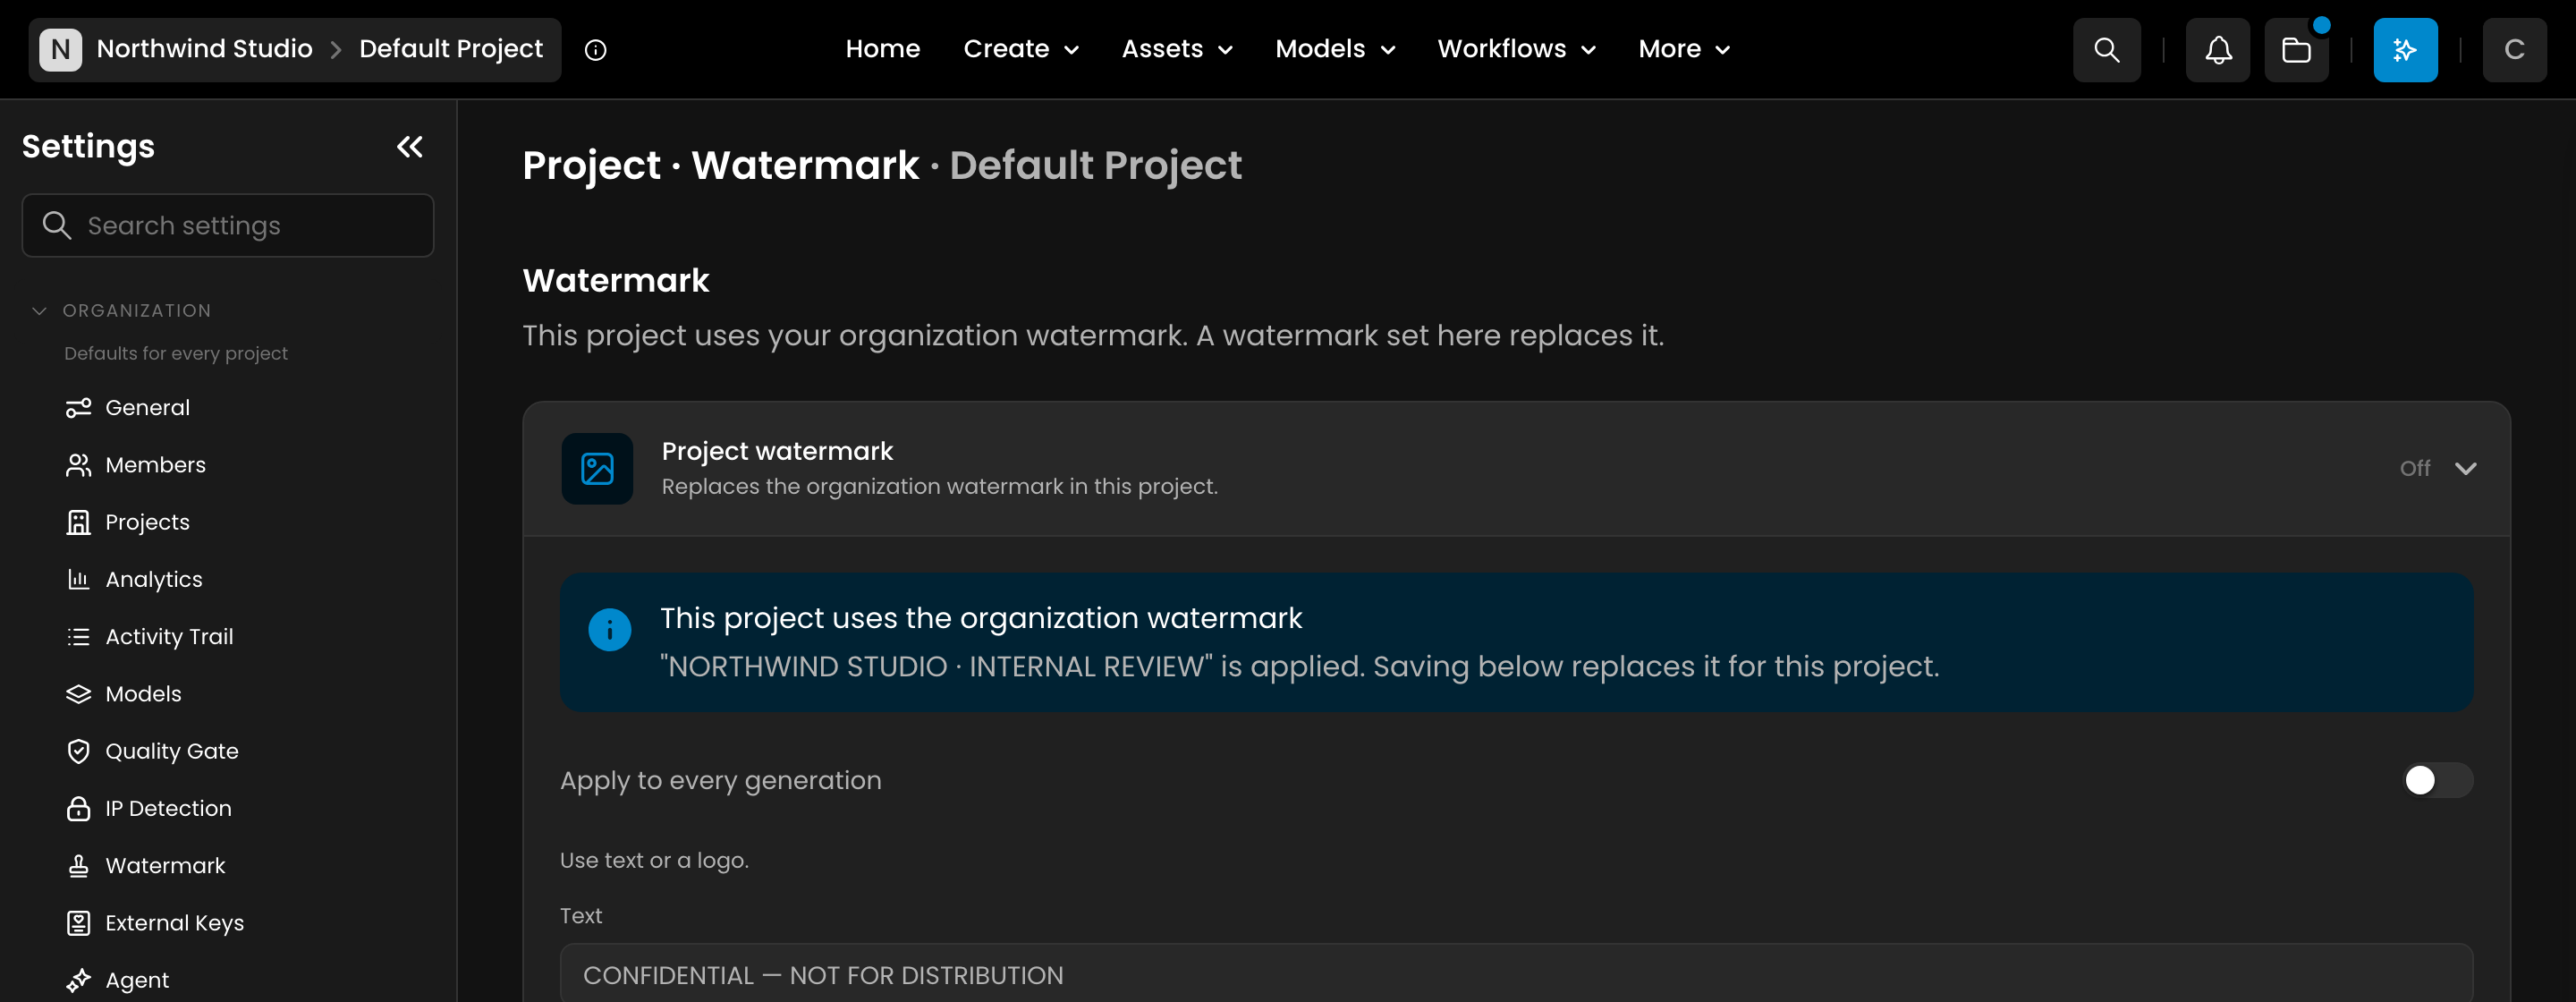The width and height of the screenshot is (2576, 1002).
Task: Click "Project watermark" title text
Action: point(777,451)
